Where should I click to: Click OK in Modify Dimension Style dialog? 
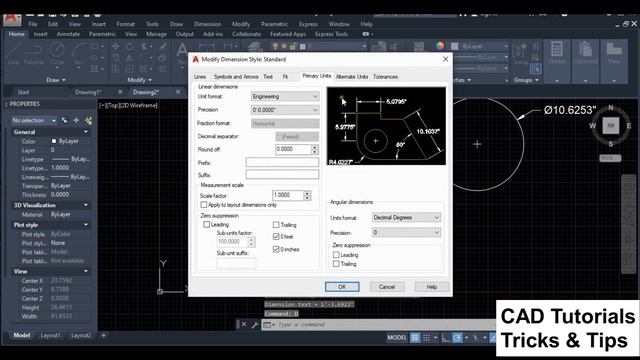tap(342, 287)
